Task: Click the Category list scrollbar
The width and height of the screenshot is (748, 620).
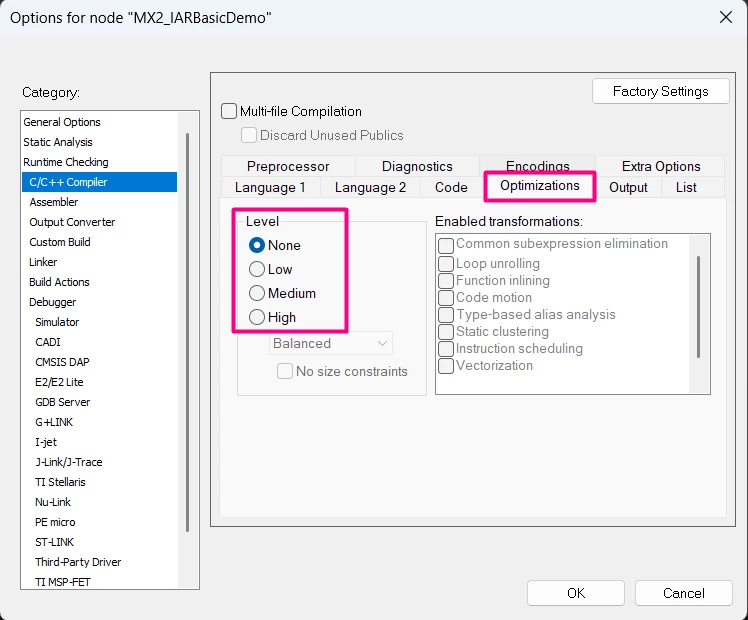Action: coord(187,332)
